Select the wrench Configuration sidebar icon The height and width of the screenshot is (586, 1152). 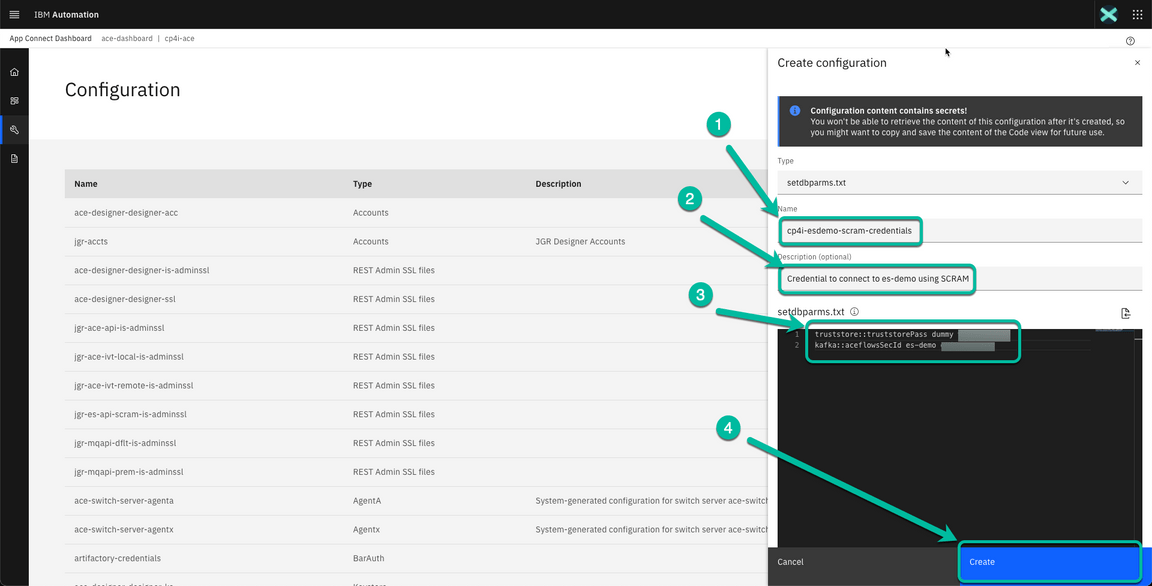tap(14, 129)
